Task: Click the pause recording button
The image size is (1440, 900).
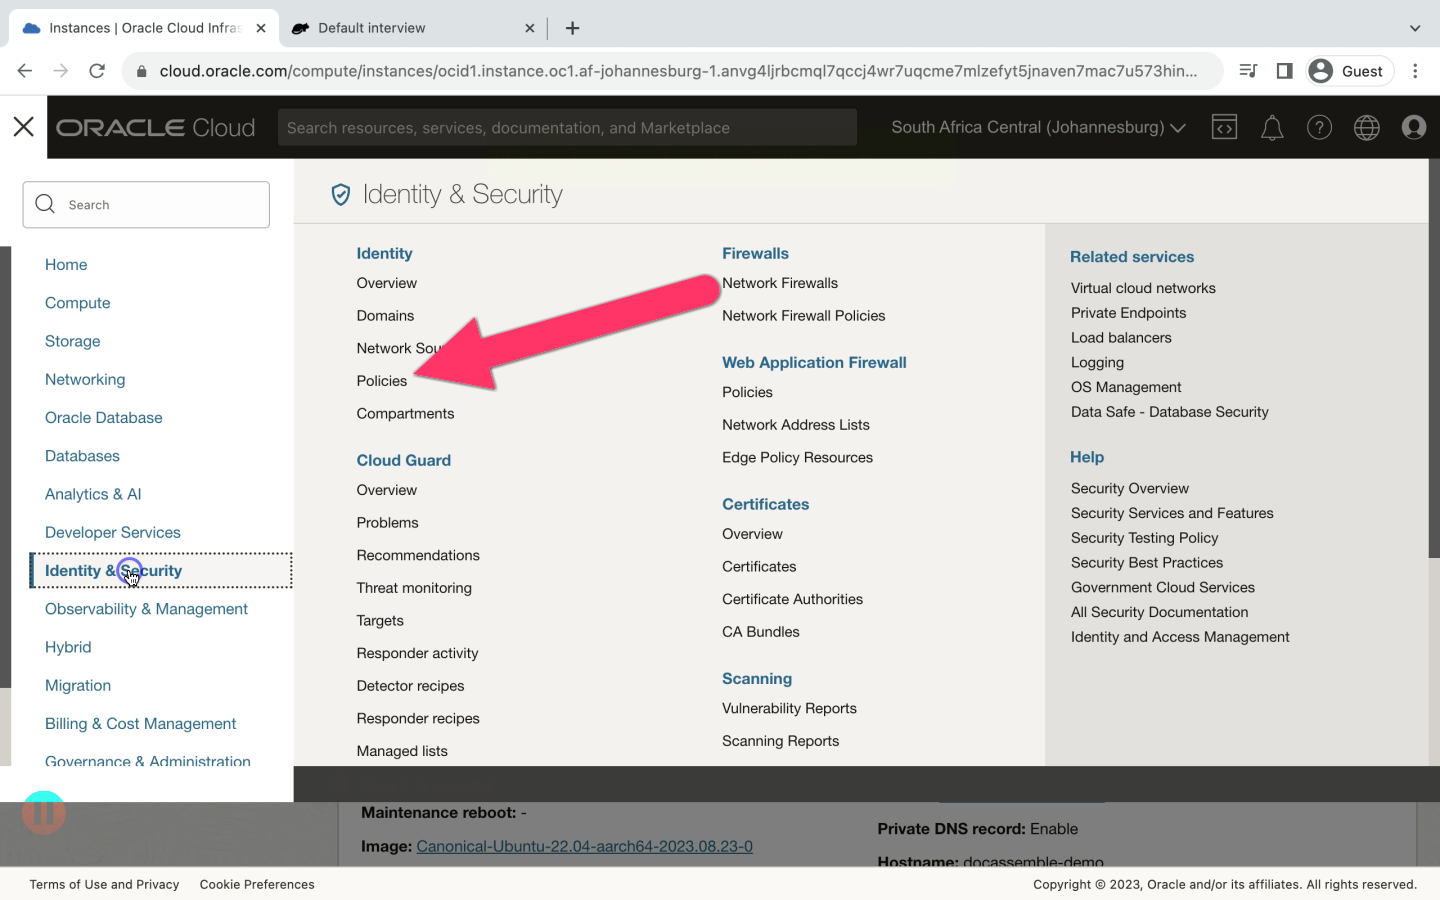Action: click(x=44, y=813)
